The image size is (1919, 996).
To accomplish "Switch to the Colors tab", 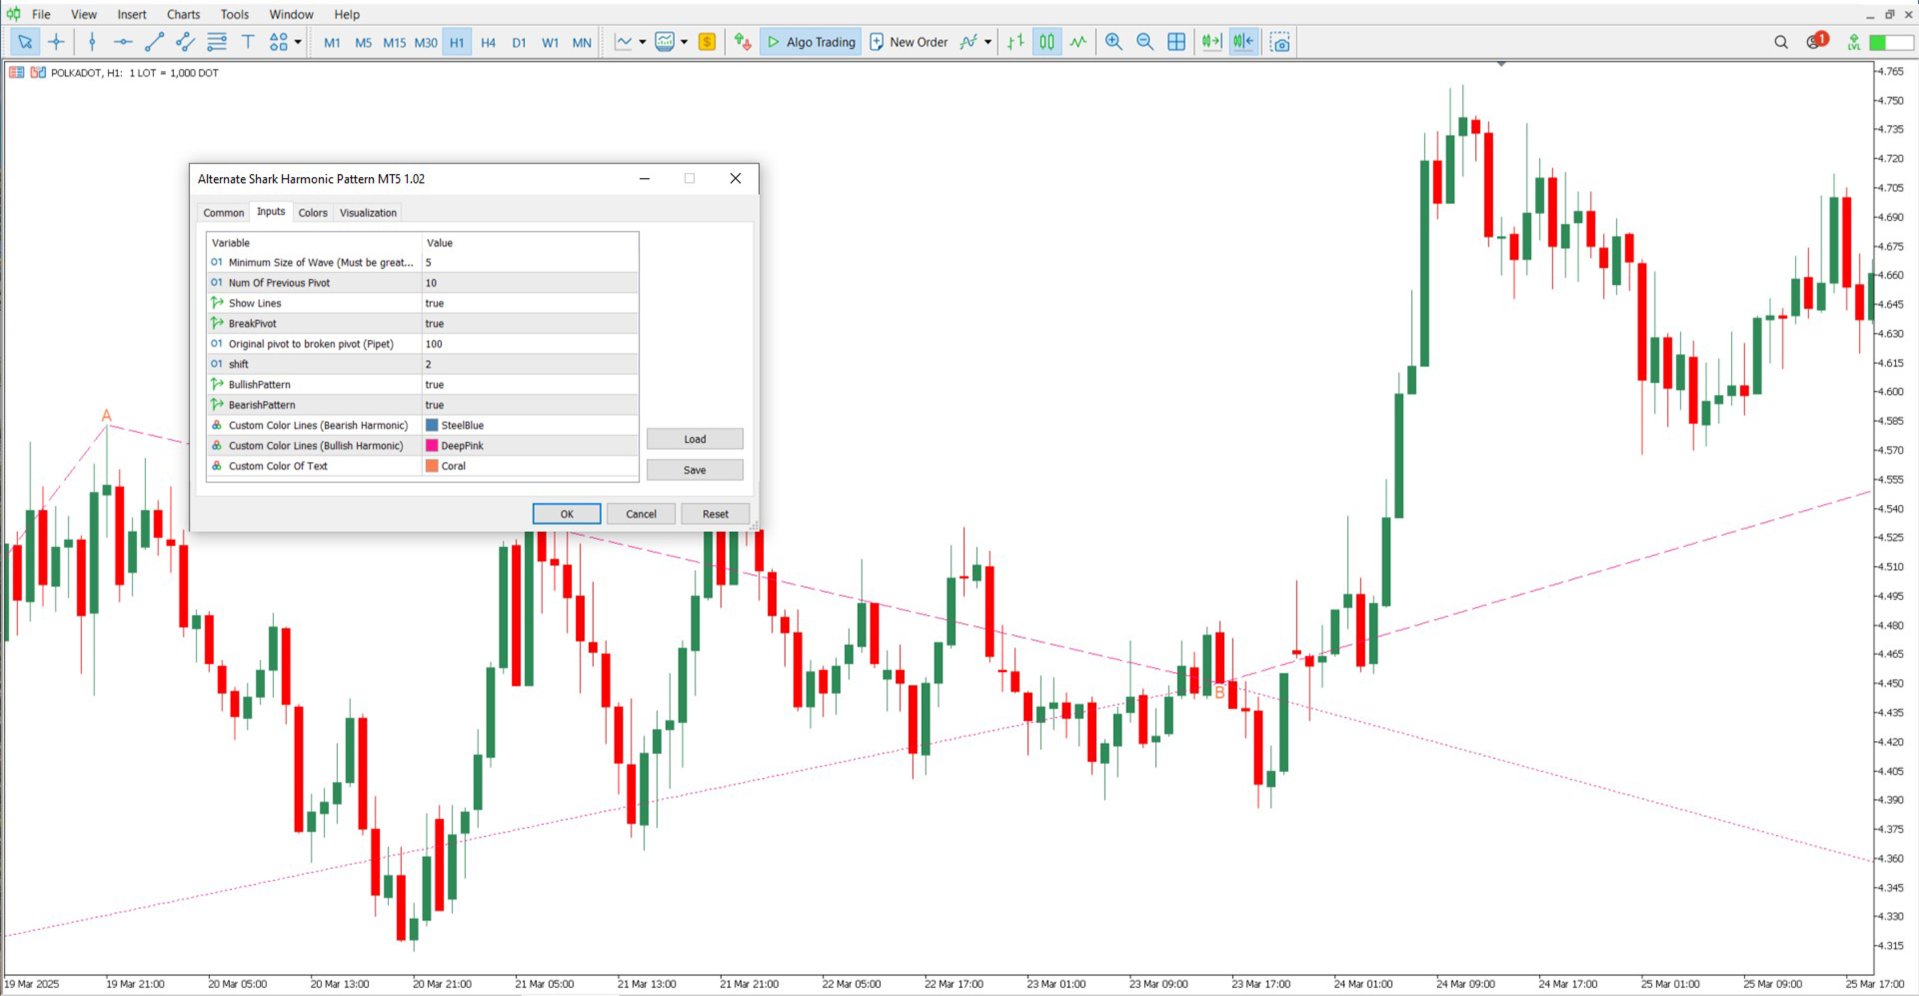I will coord(313,212).
